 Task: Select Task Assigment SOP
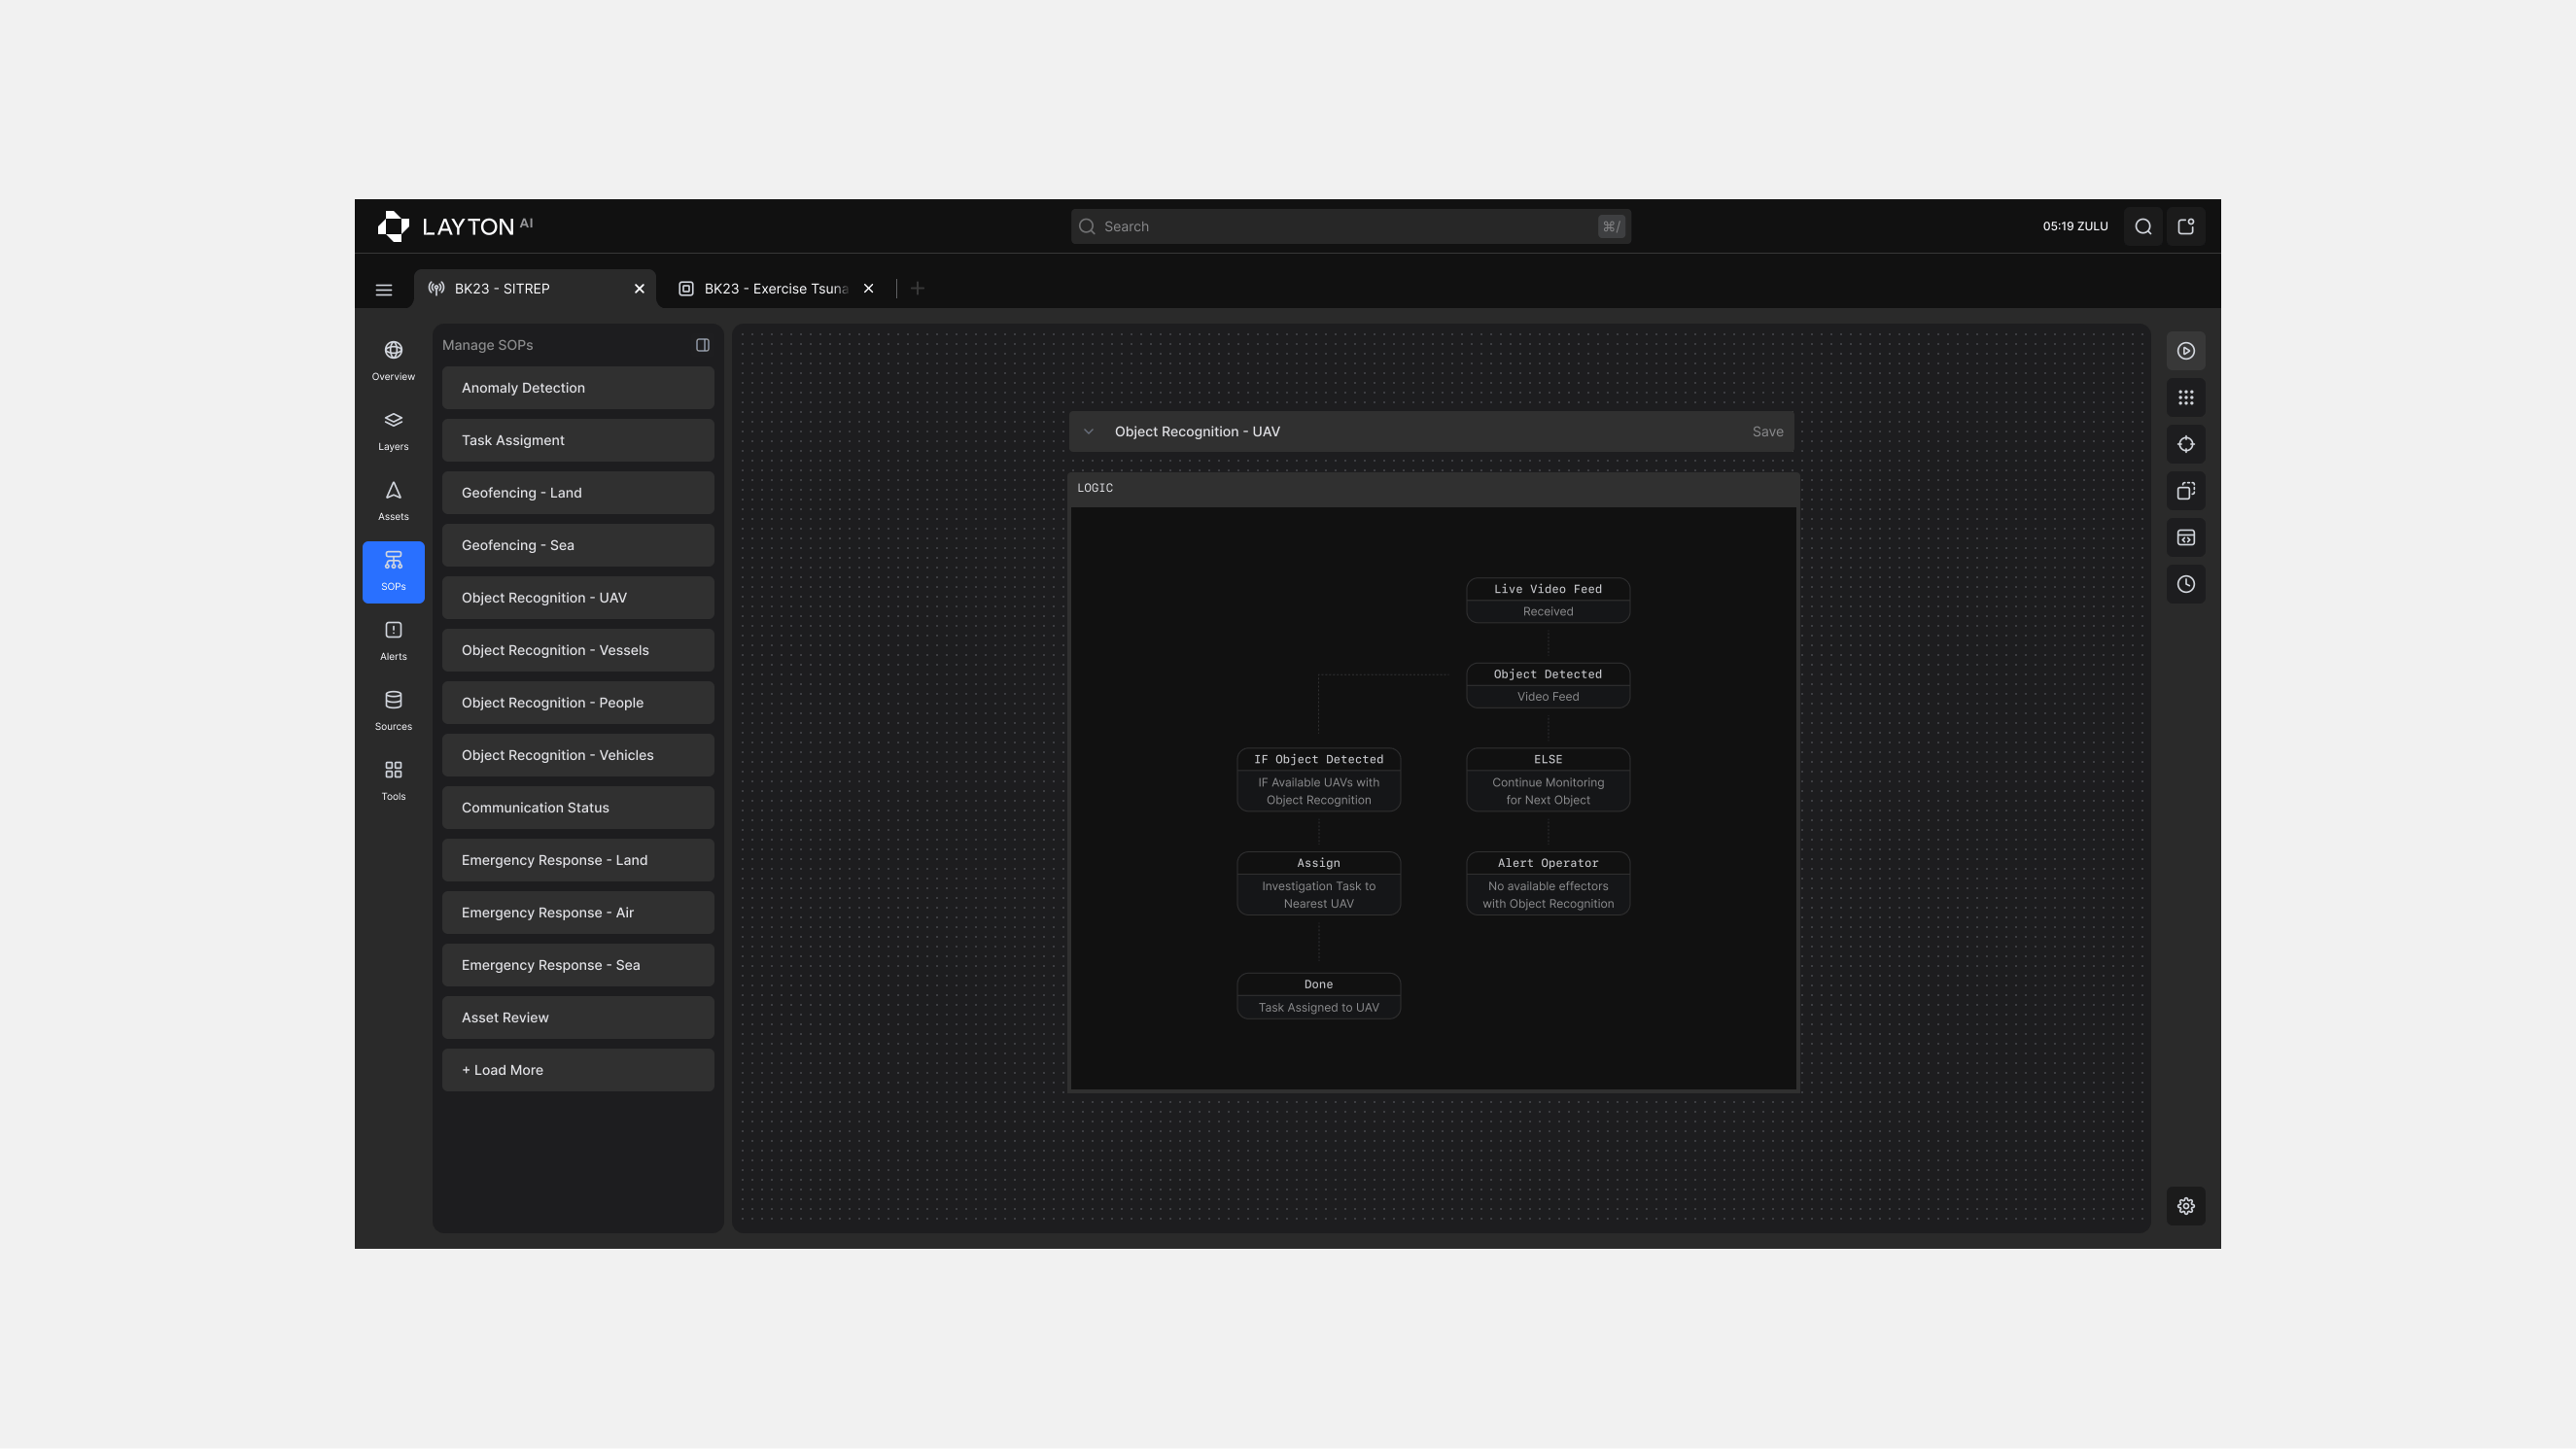tap(578, 440)
